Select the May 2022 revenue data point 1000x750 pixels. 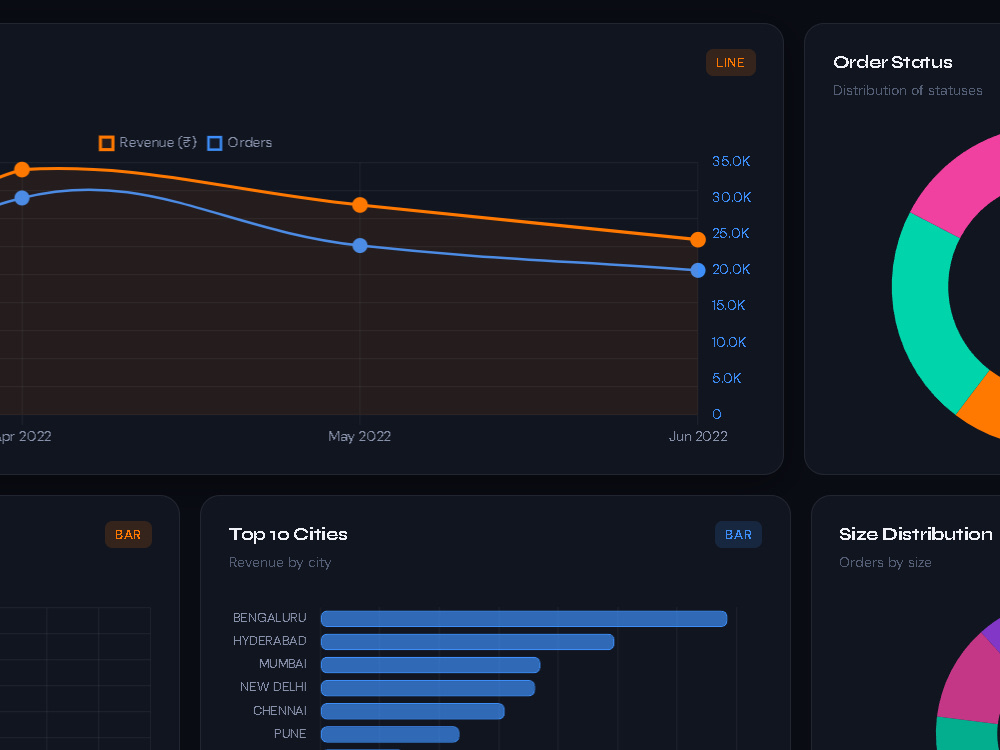[x=360, y=205]
